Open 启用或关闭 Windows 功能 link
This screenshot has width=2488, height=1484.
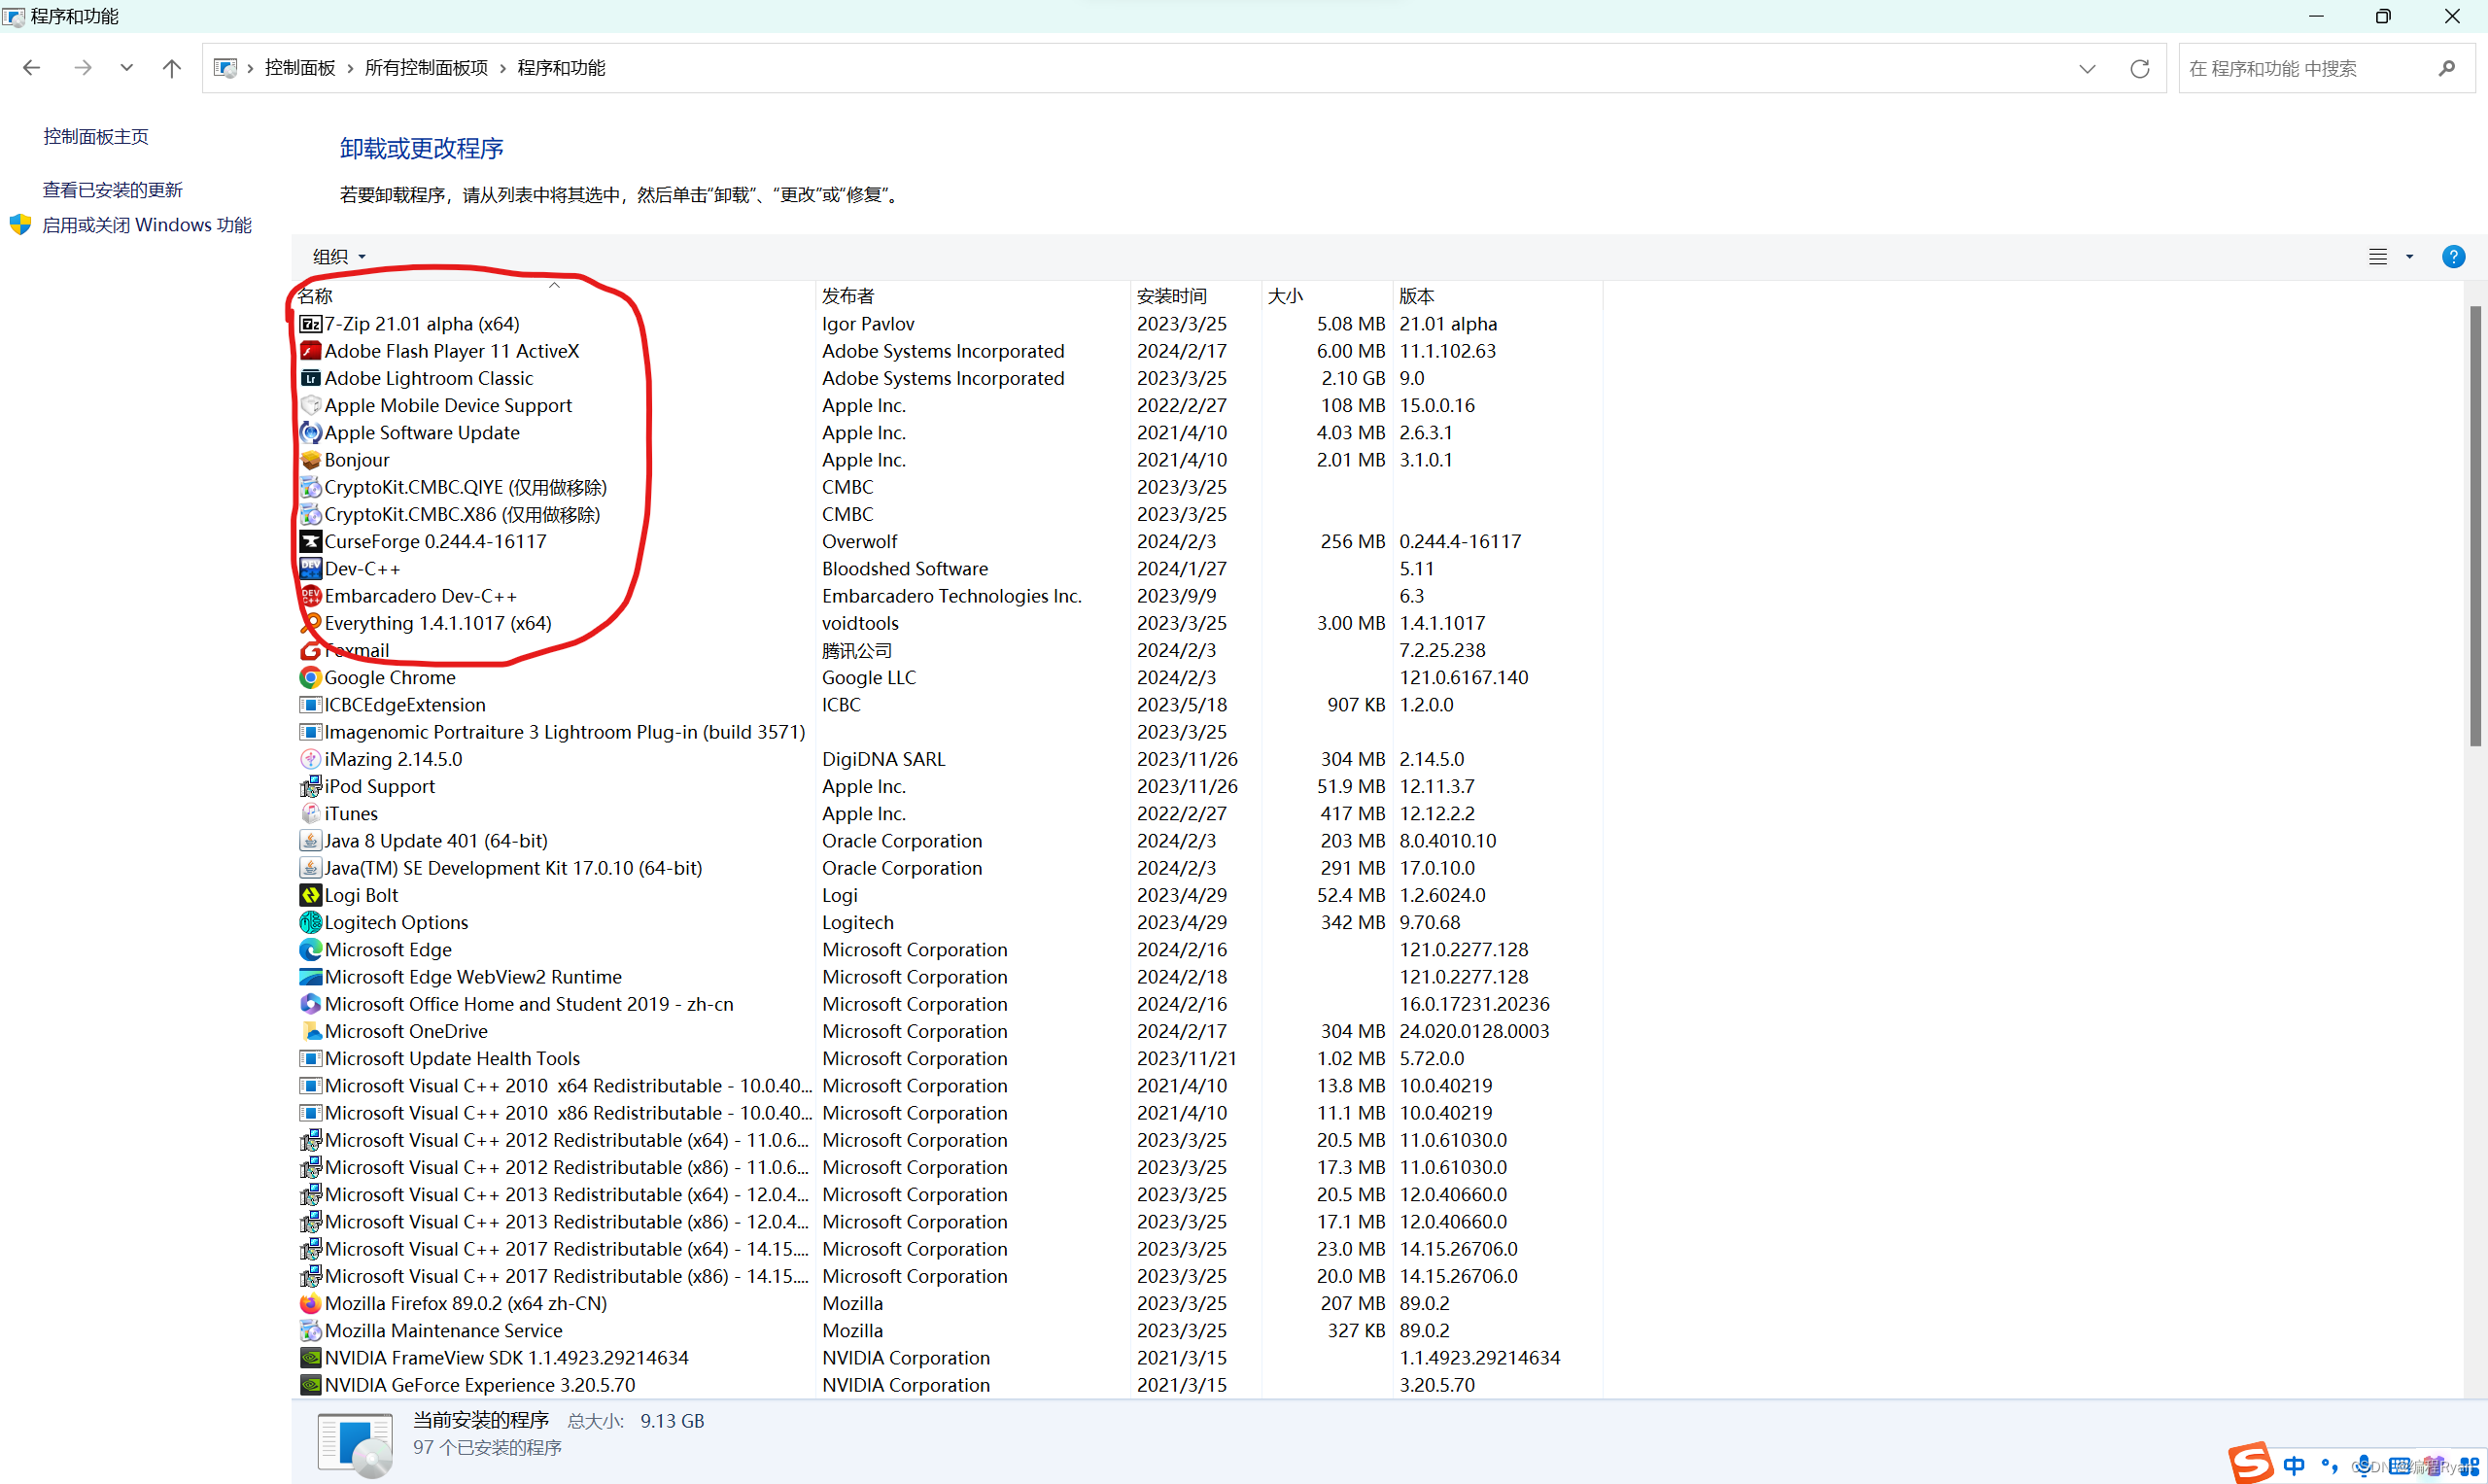coord(146,225)
